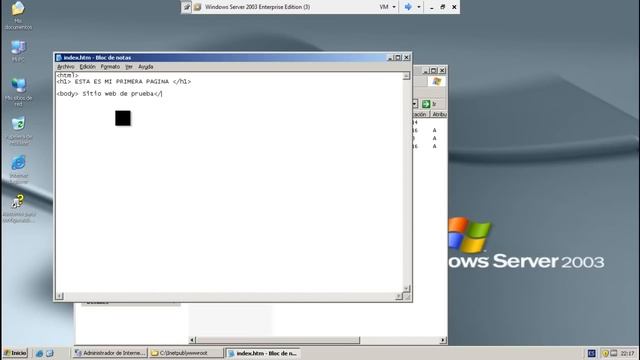
Task: Select Mis sitios de red desktop icon
Action: 18,91
